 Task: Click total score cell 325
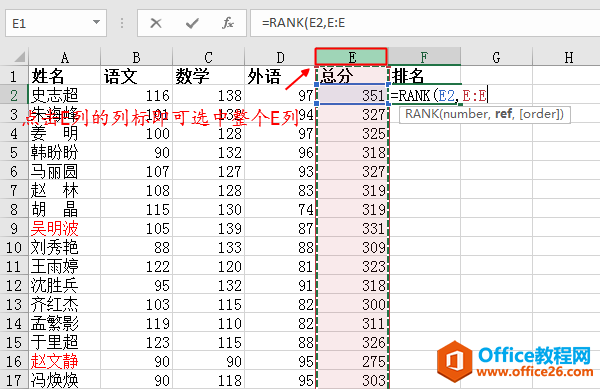click(352, 133)
